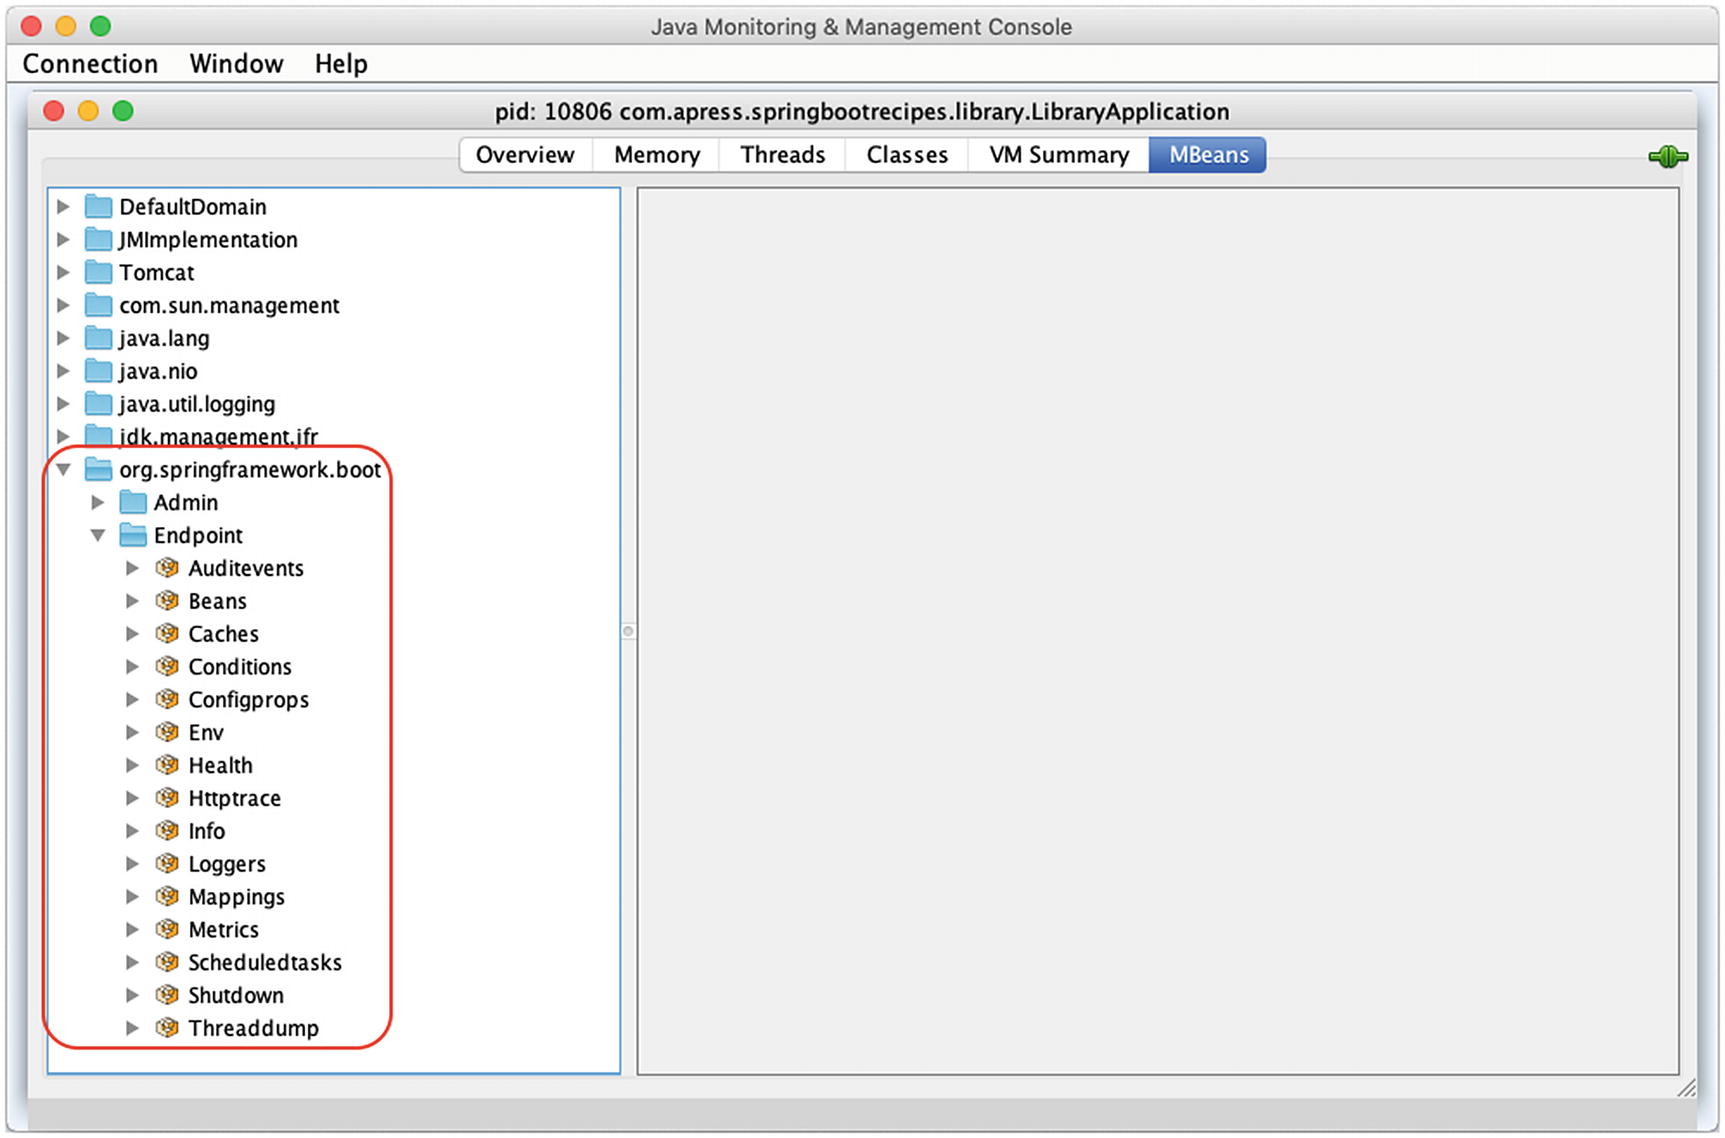Expand the Metrics endpoint node

click(x=132, y=929)
